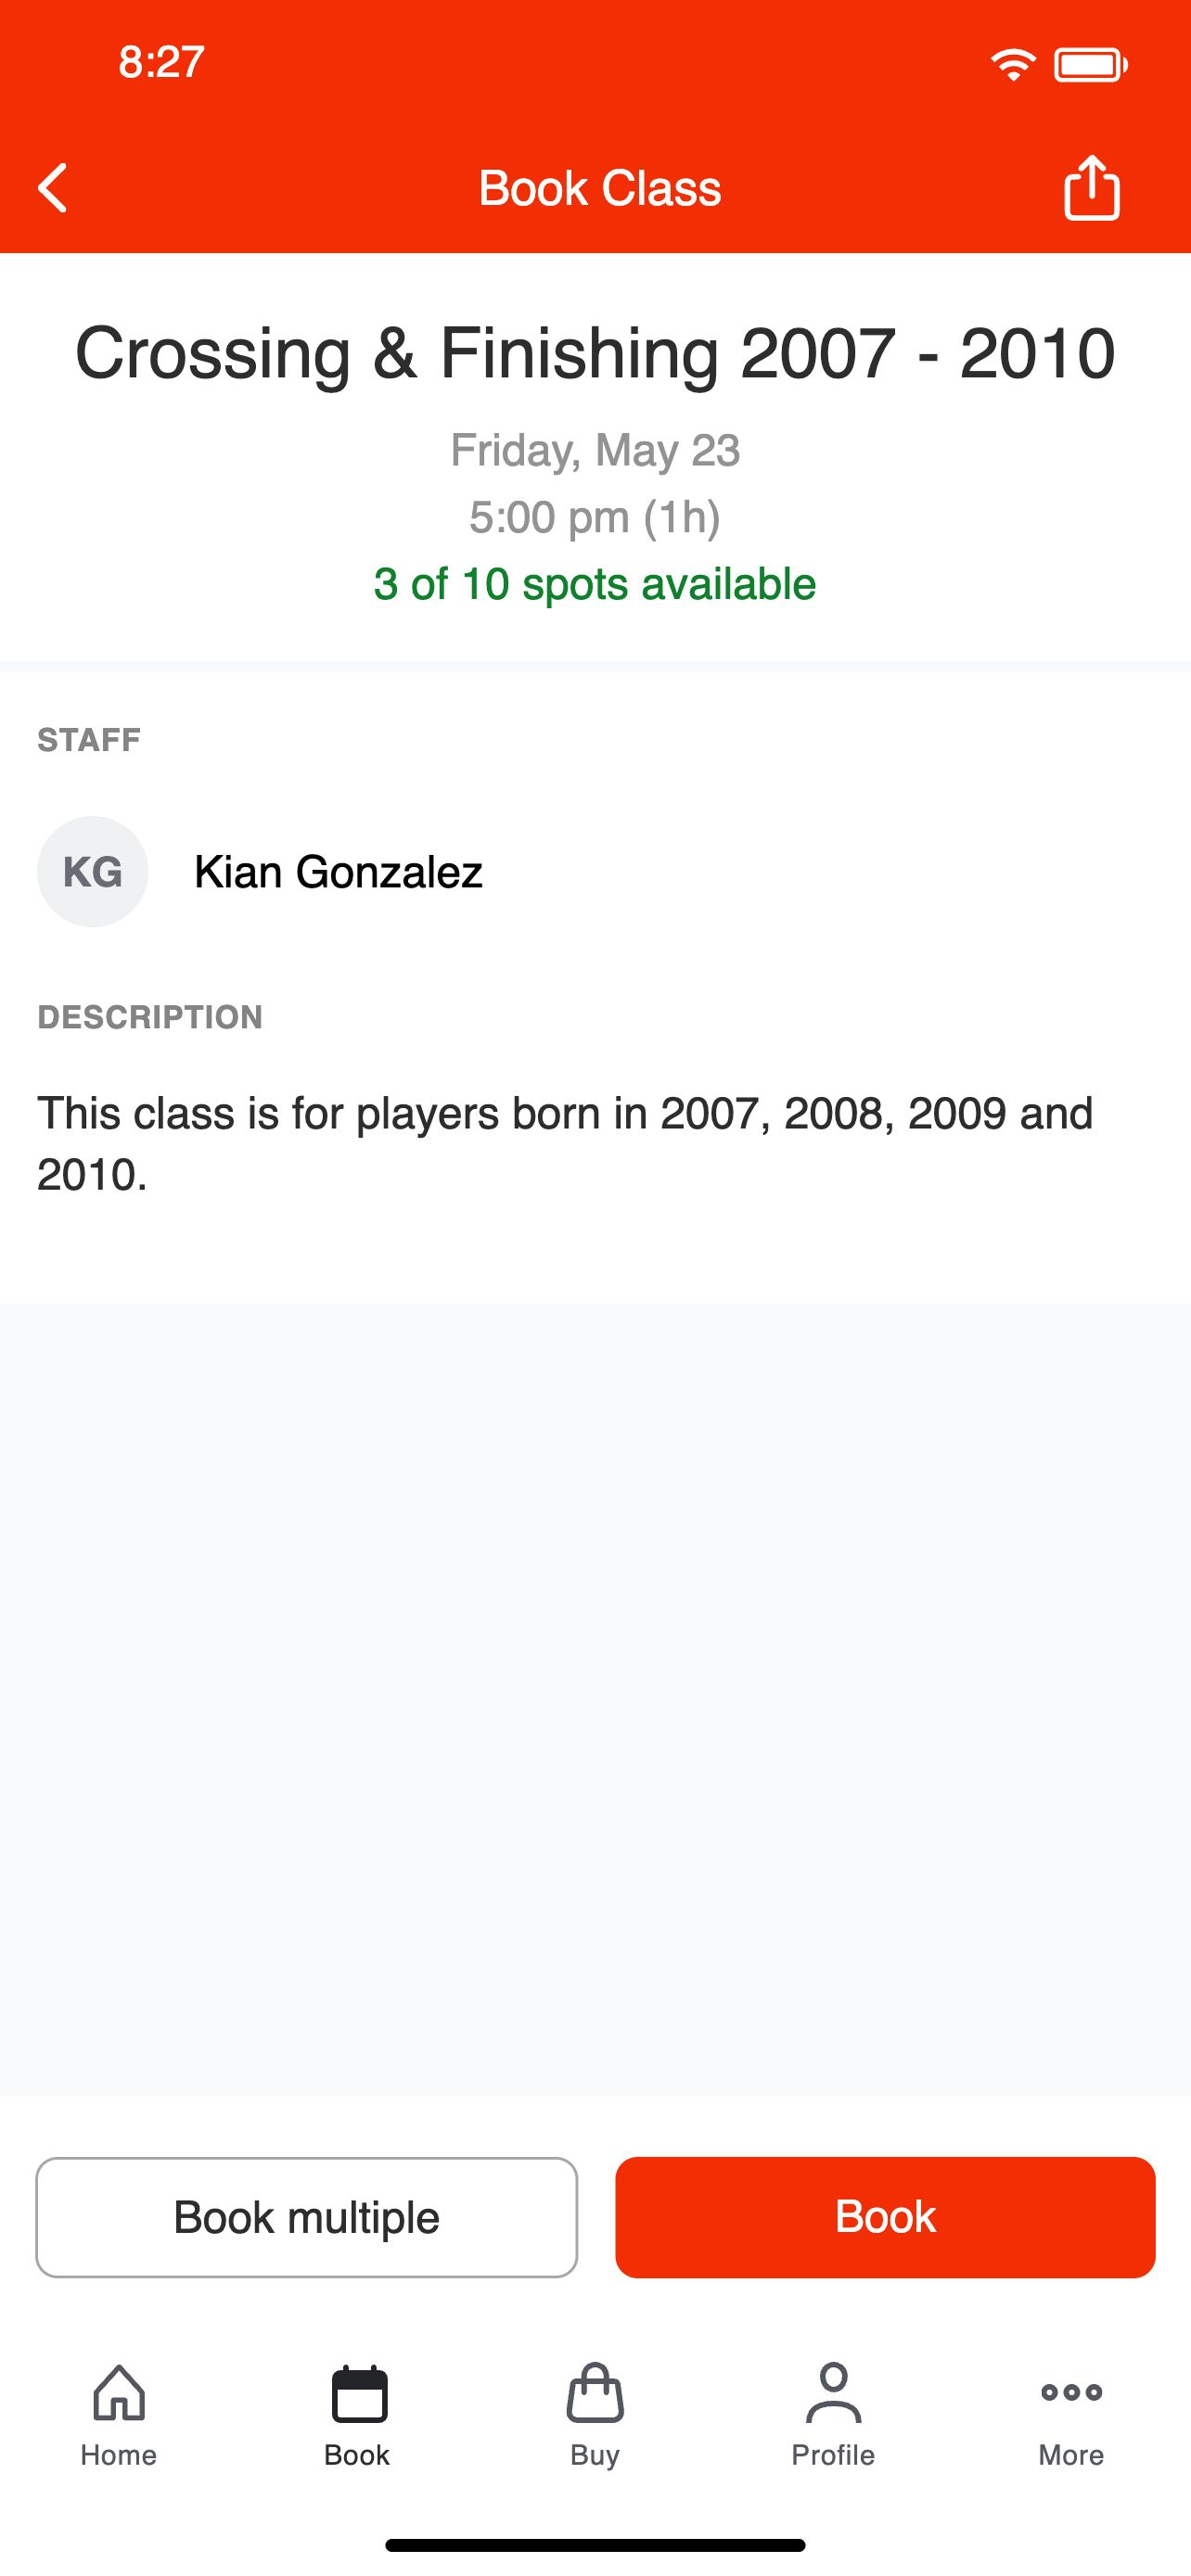Image resolution: width=1191 pixels, height=2576 pixels.
Task: Select Kian Gonzalez staff name
Action: pyautogui.click(x=338, y=872)
